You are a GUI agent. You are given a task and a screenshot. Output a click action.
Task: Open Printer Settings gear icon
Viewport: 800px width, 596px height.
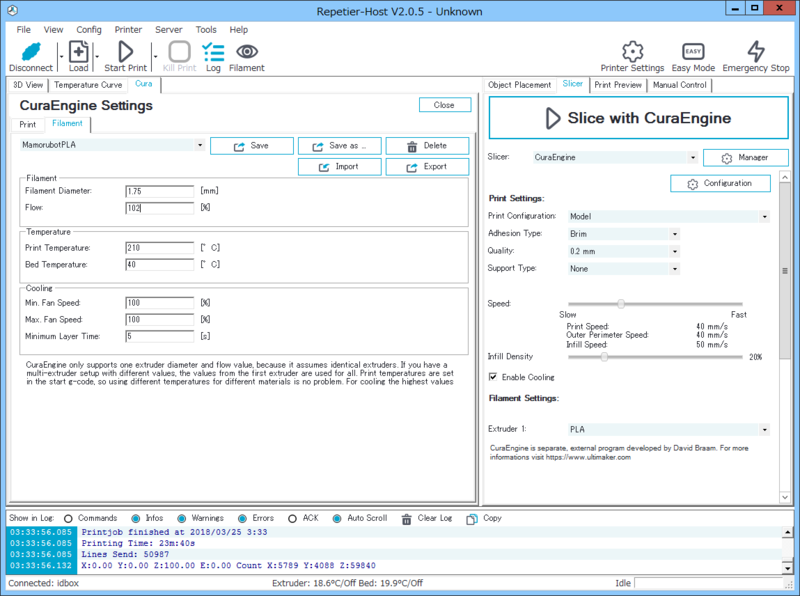tap(633, 52)
